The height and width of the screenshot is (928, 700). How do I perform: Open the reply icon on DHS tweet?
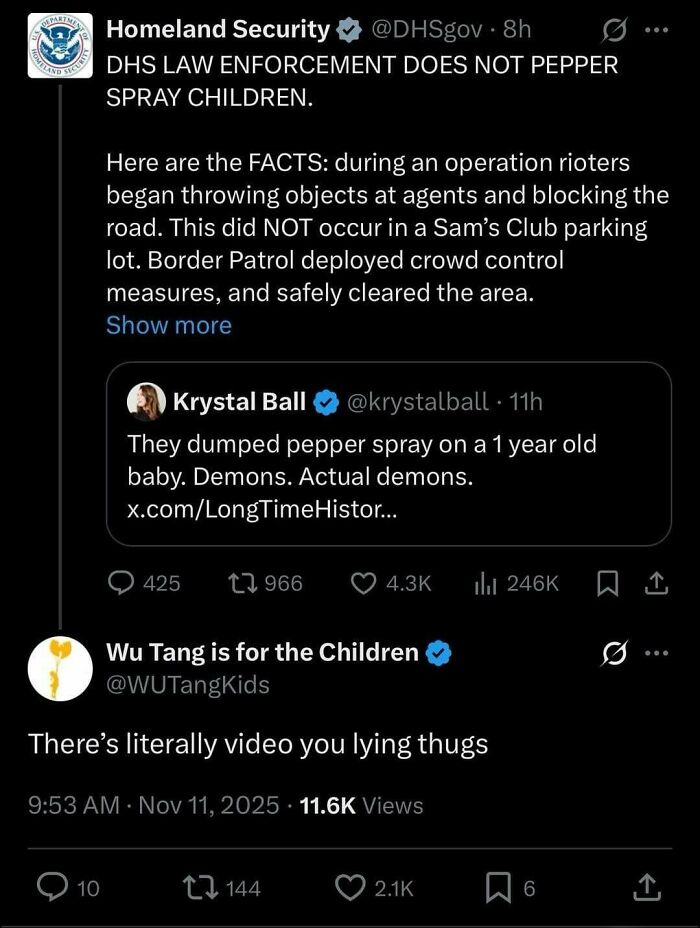pos(123,583)
